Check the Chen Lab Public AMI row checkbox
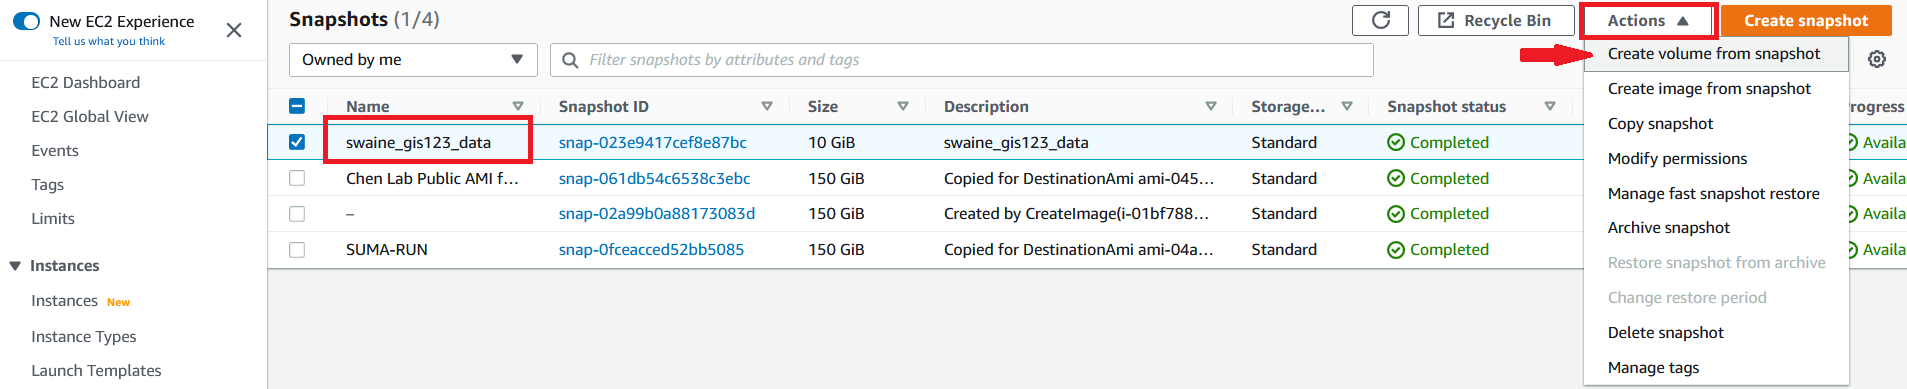1907x389 pixels. click(x=297, y=178)
